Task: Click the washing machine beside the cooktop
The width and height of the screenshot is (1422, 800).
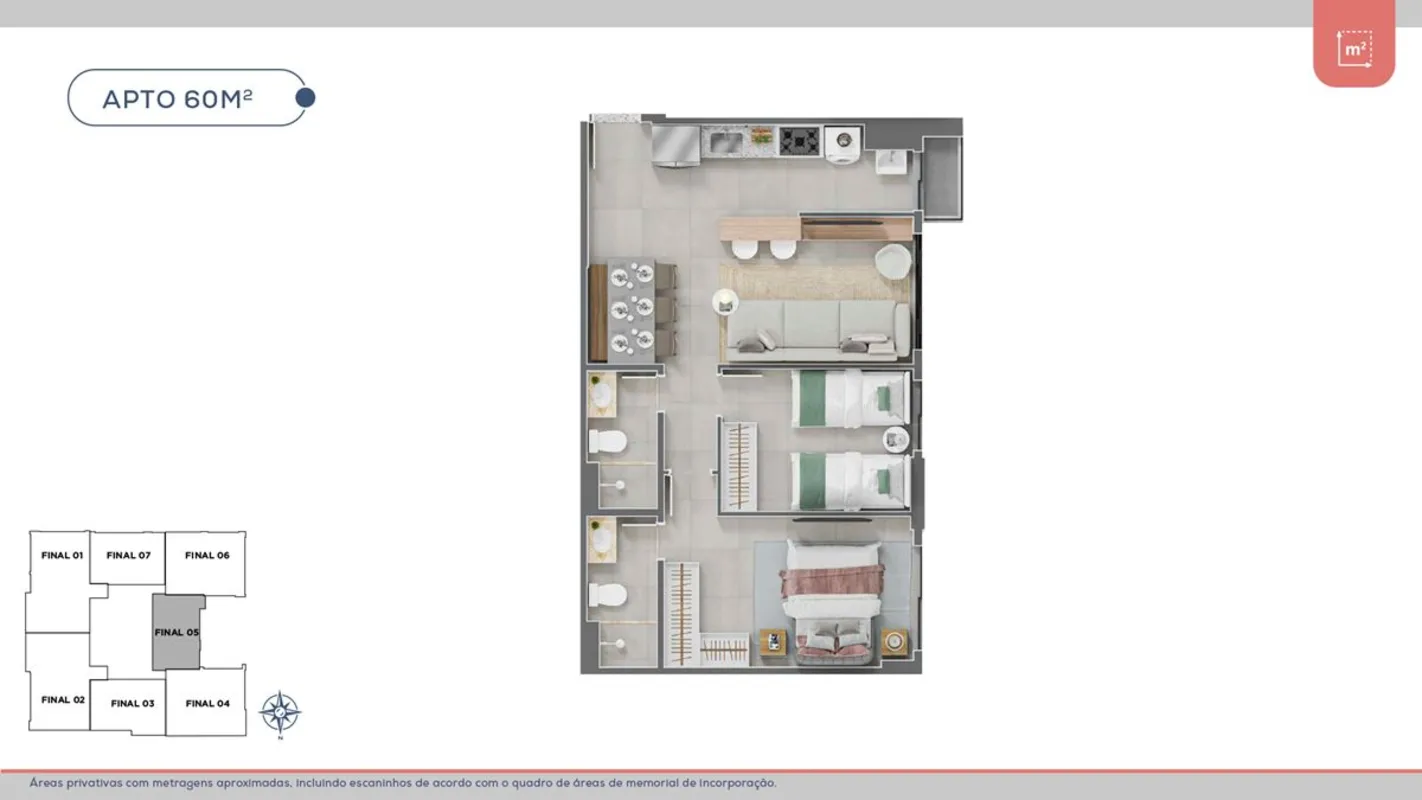Action: pos(843,142)
